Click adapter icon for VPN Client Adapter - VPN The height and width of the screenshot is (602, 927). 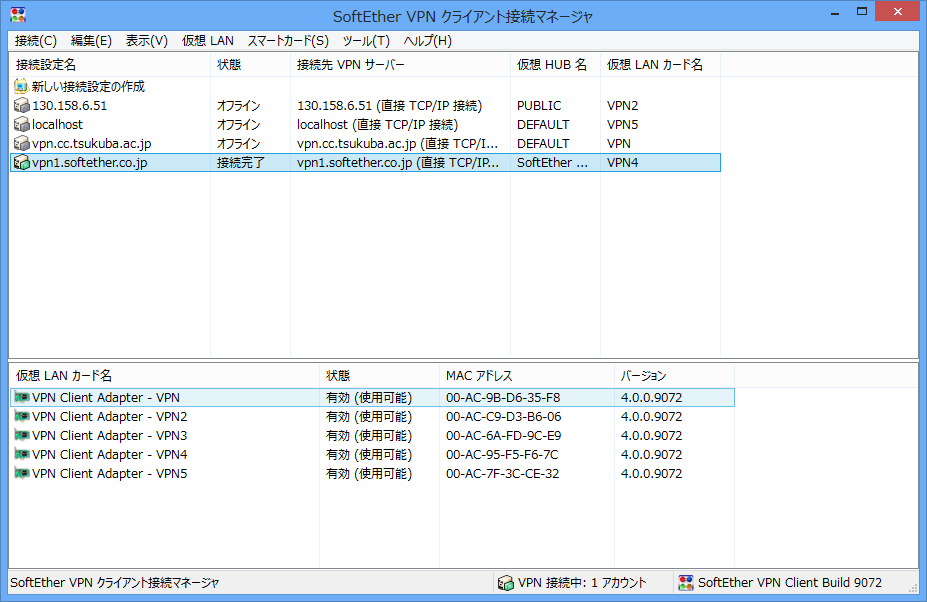click(x=22, y=397)
